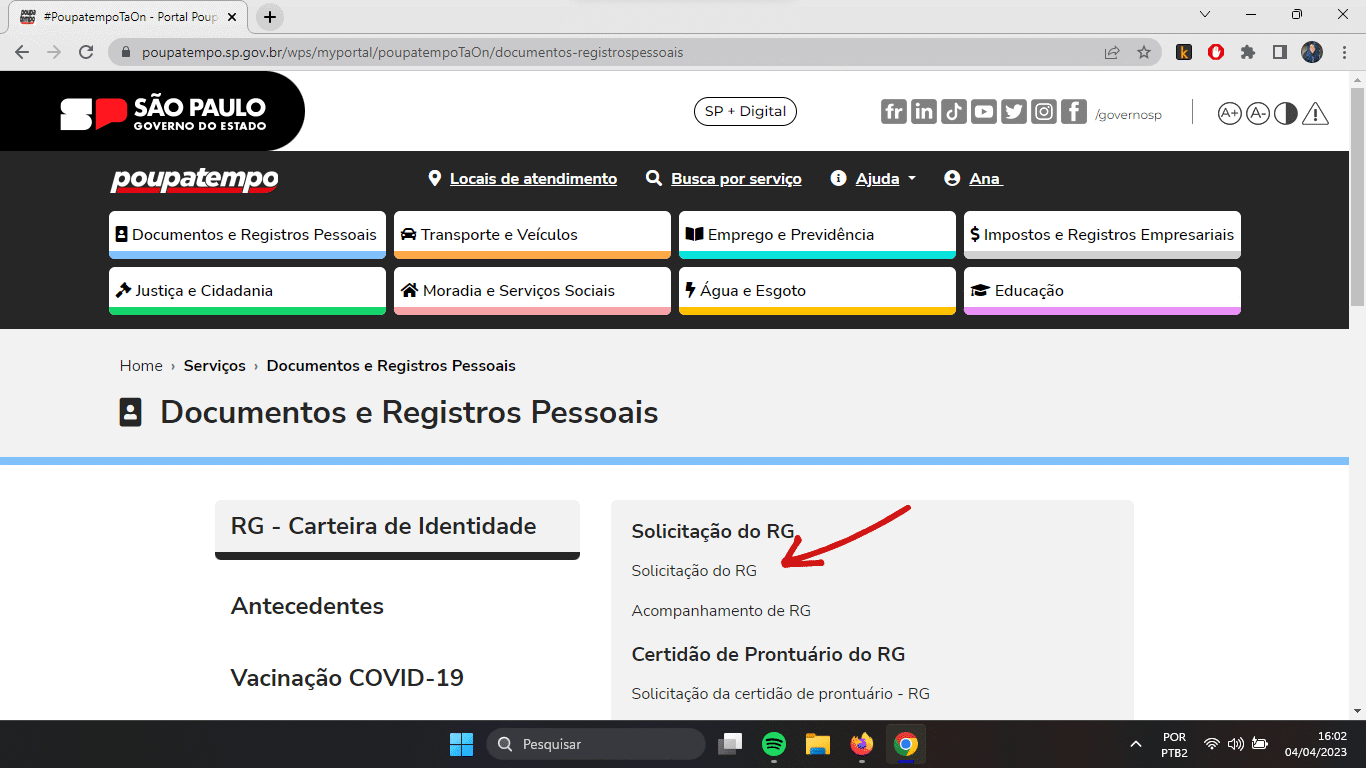
Task: Open Task View in the taskbar
Action: pos(730,744)
